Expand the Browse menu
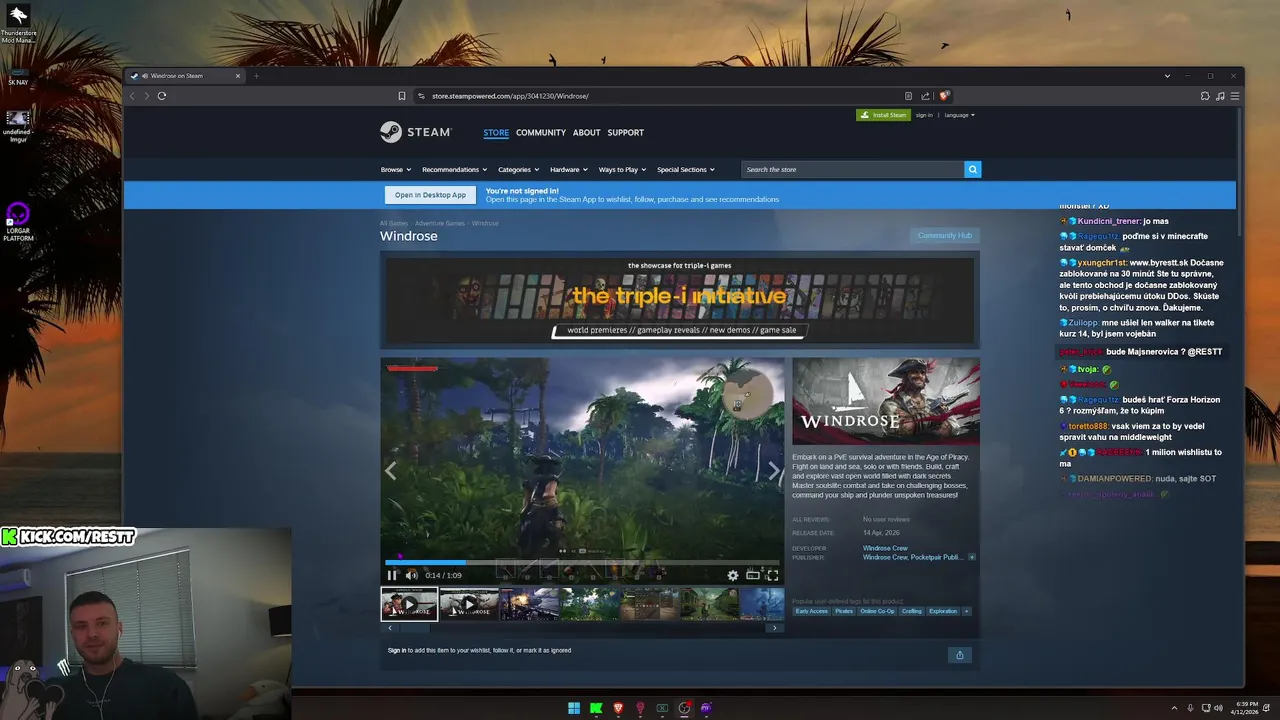The image size is (1280, 720). [x=395, y=170]
